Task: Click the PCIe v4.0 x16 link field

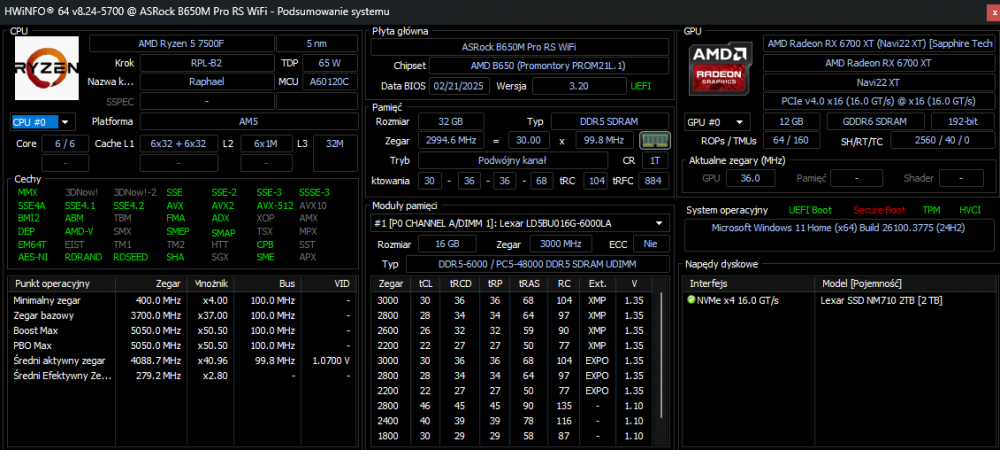Action: click(x=878, y=101)
